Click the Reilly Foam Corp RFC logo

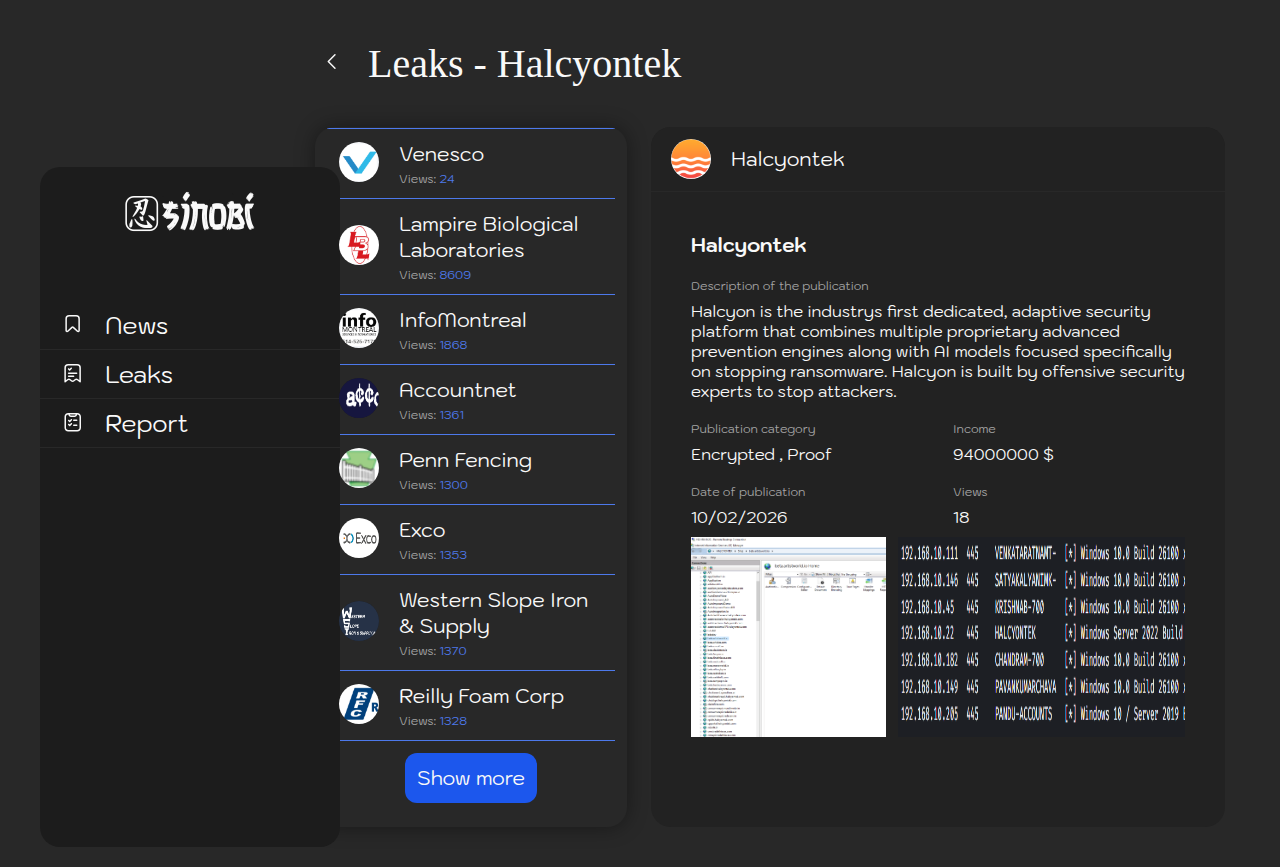(359, 704)
